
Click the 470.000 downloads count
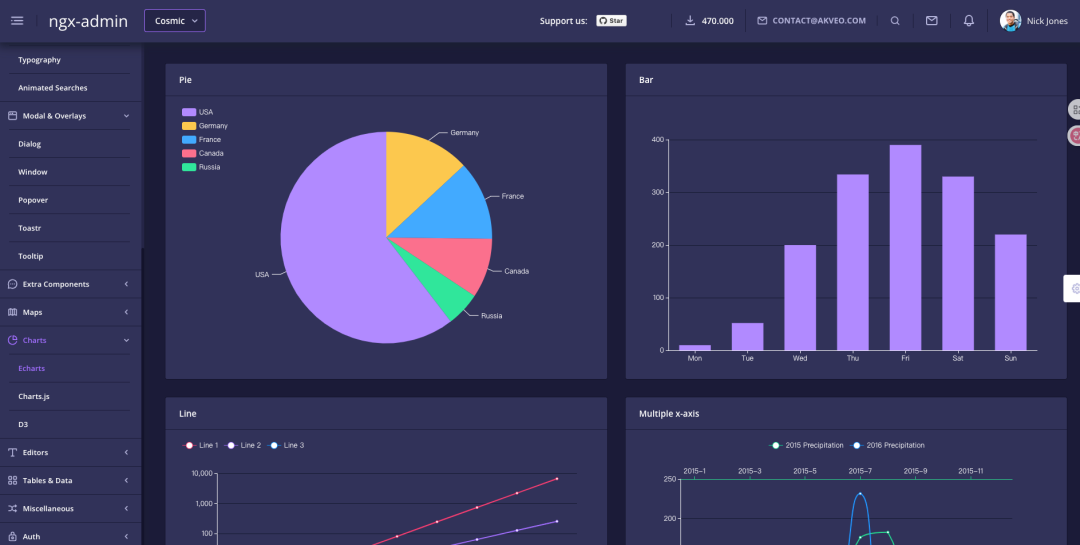[x=718, y=21]
